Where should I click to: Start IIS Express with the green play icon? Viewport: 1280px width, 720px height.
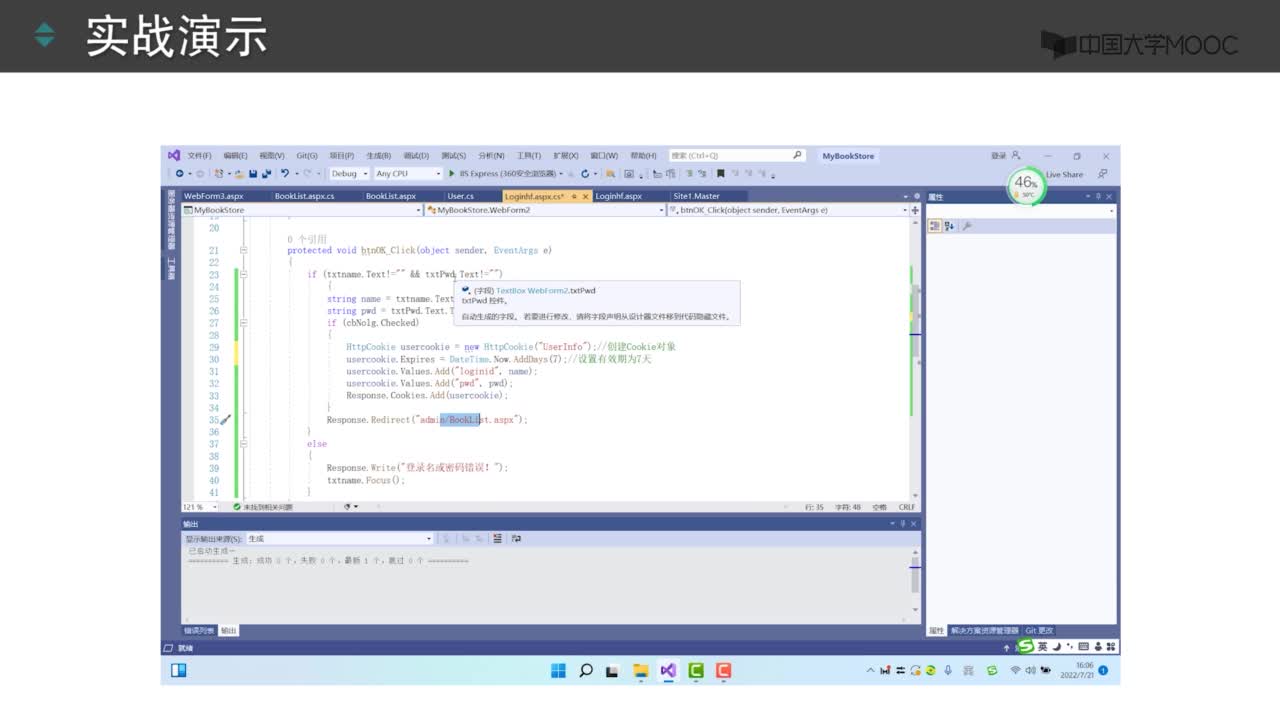[x=451, y=174]
